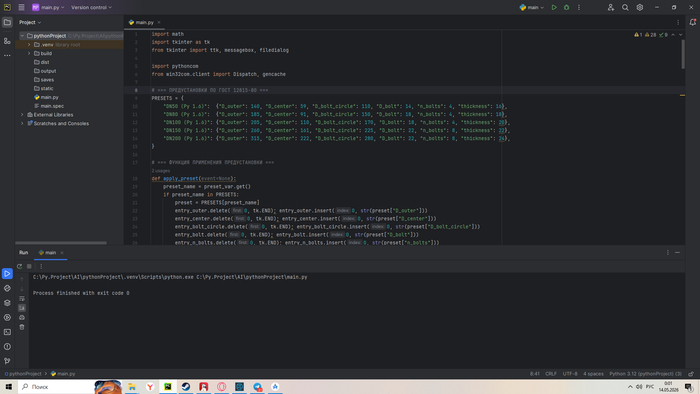Expand the .venv folder
The height and width of the screenshot is (394, 700).
point(29,45)
